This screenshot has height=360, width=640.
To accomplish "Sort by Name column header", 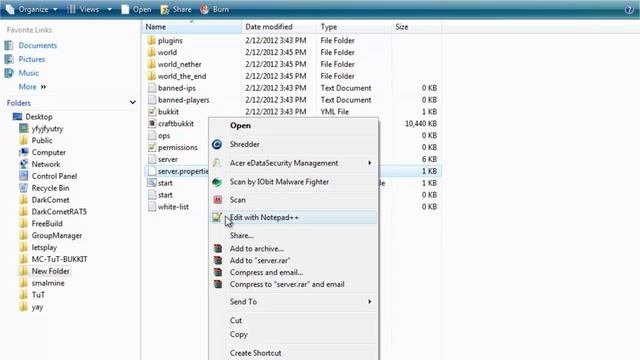I will point(191,27).
